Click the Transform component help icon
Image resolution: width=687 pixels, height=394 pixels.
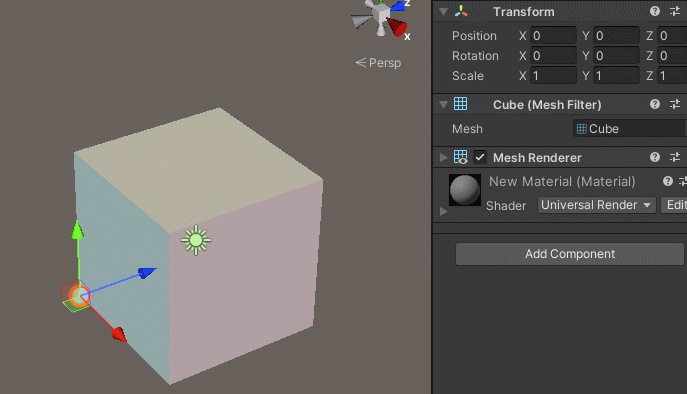tap(655, 11)
